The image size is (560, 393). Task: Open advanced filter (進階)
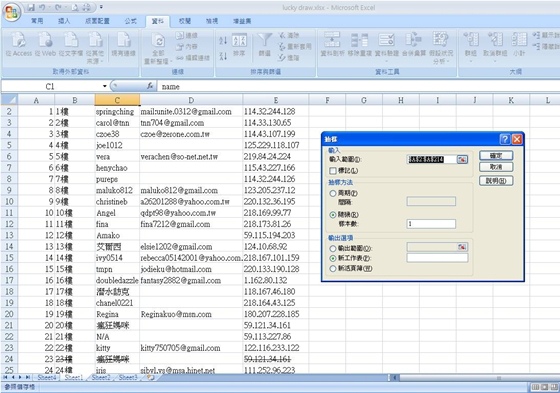pyautogui.click(x=289, y=58)
